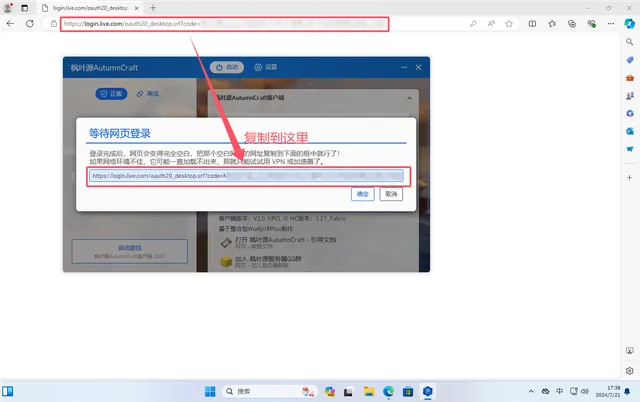Click the taskbar 搜索 search box

pyautogui.click(x=269, y=391)
